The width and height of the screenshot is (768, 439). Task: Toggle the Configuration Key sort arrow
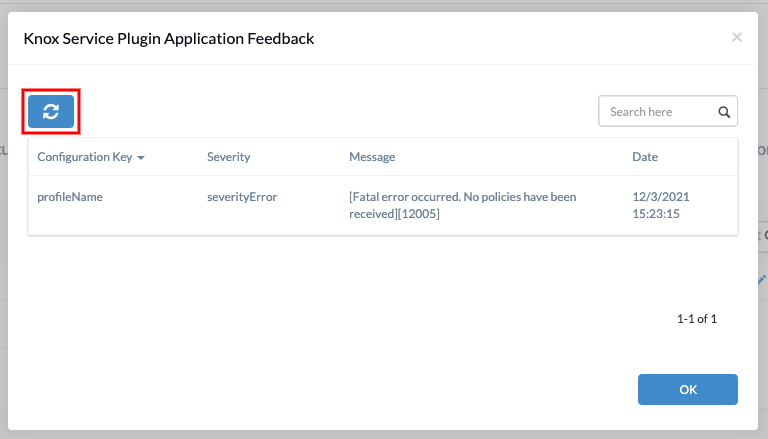[141, 158]
